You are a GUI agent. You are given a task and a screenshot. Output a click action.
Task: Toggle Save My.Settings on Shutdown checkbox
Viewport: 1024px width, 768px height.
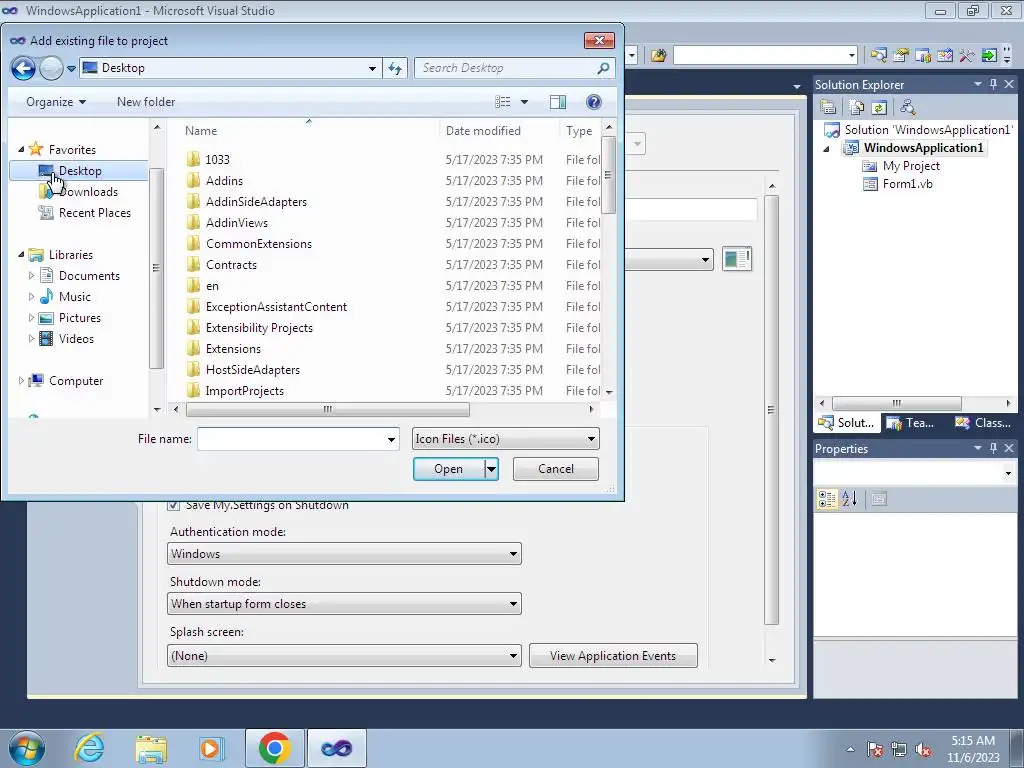pos(174,505)
